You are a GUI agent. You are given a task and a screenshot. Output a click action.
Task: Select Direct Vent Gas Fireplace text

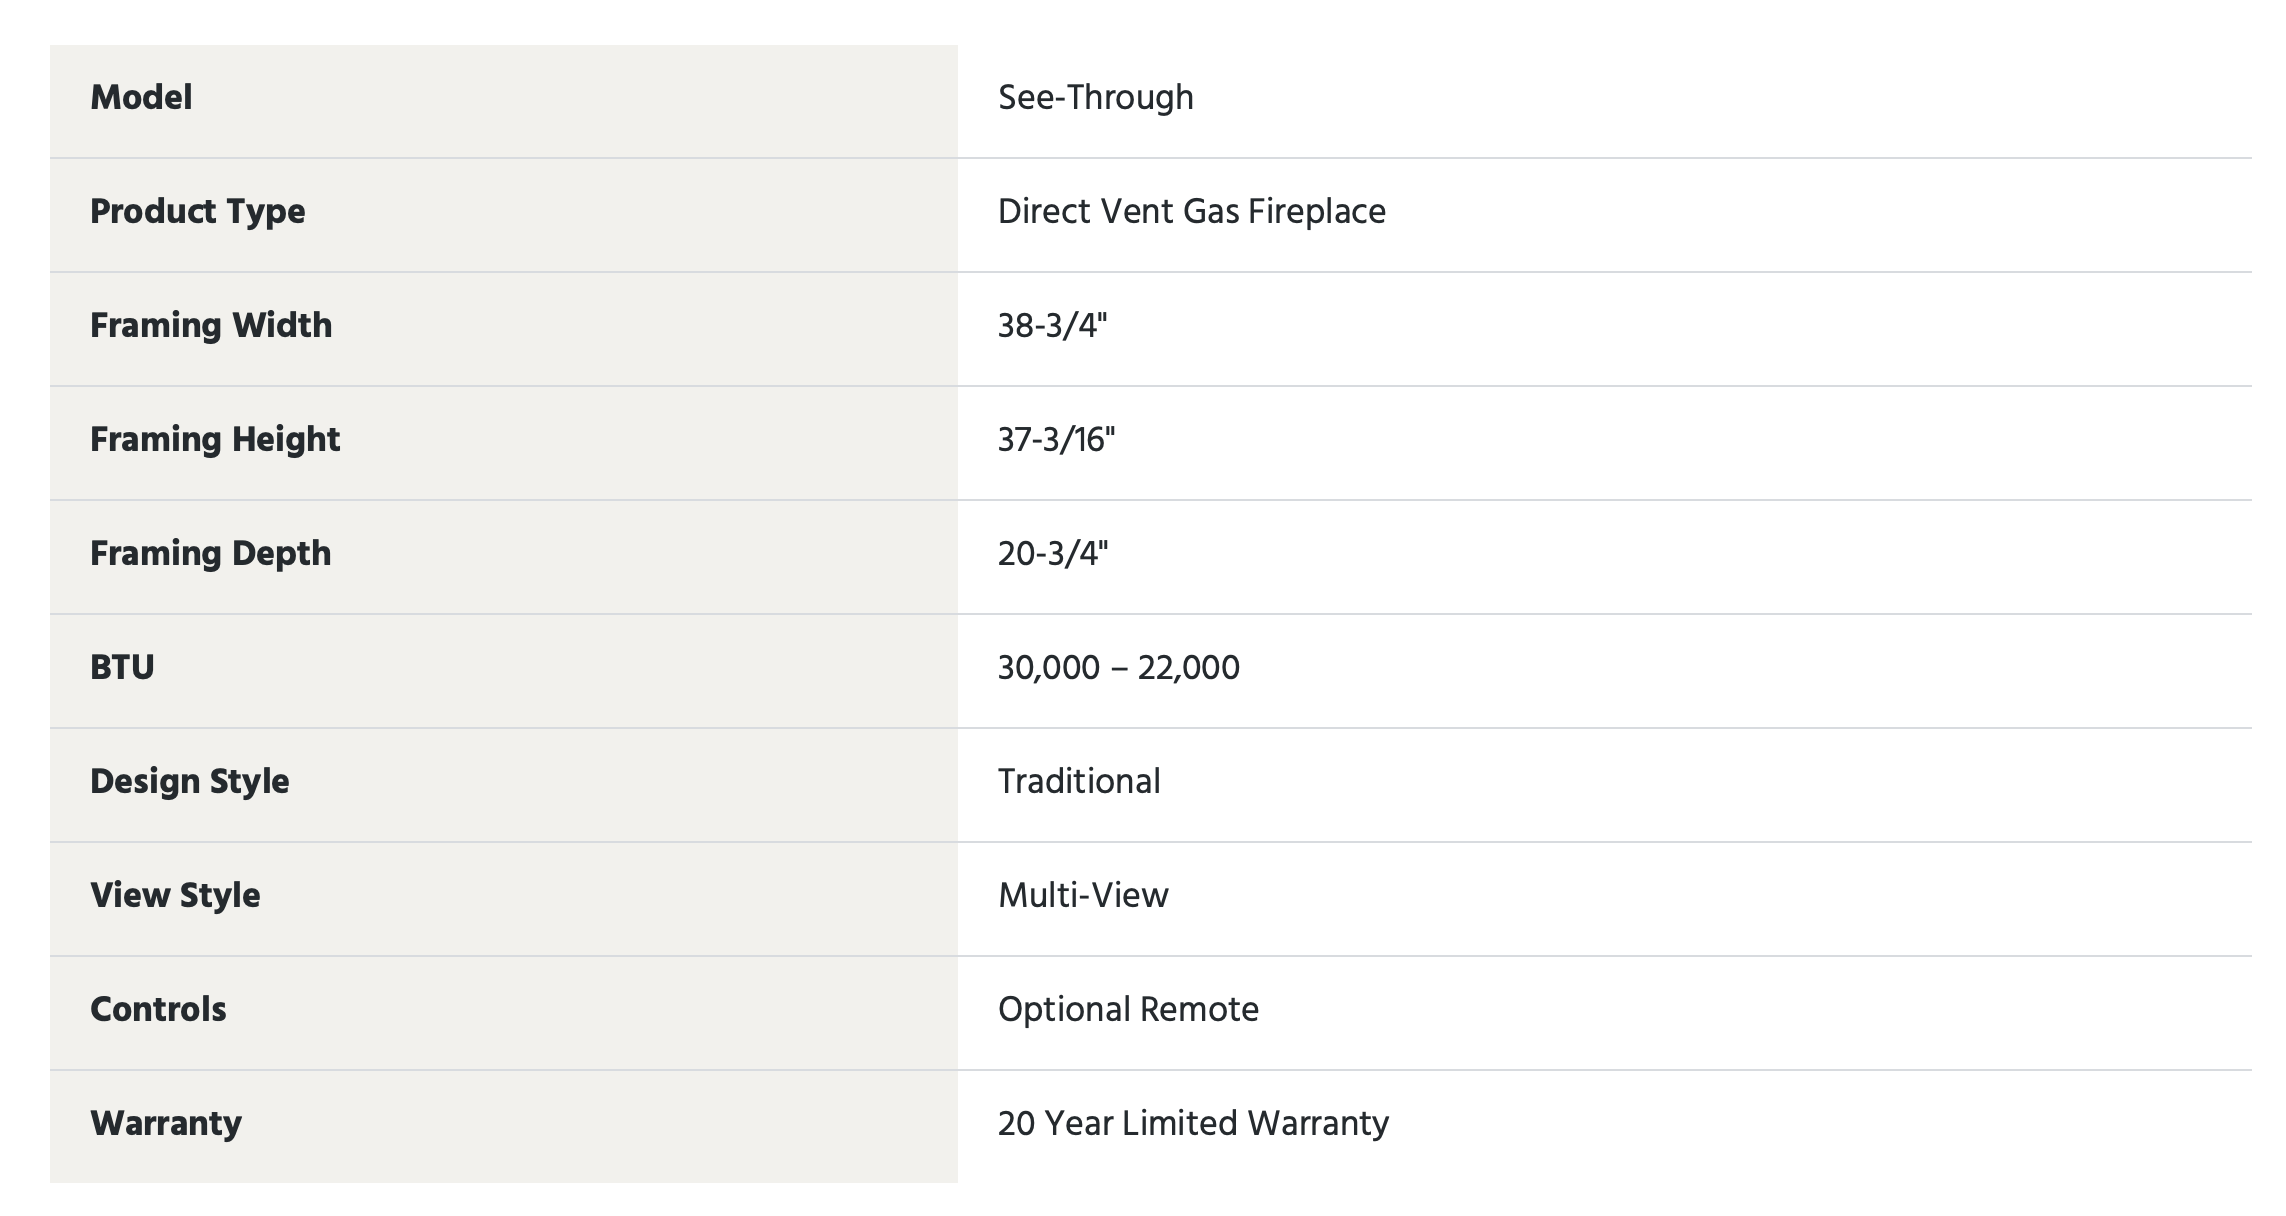tap(1192, 212)
